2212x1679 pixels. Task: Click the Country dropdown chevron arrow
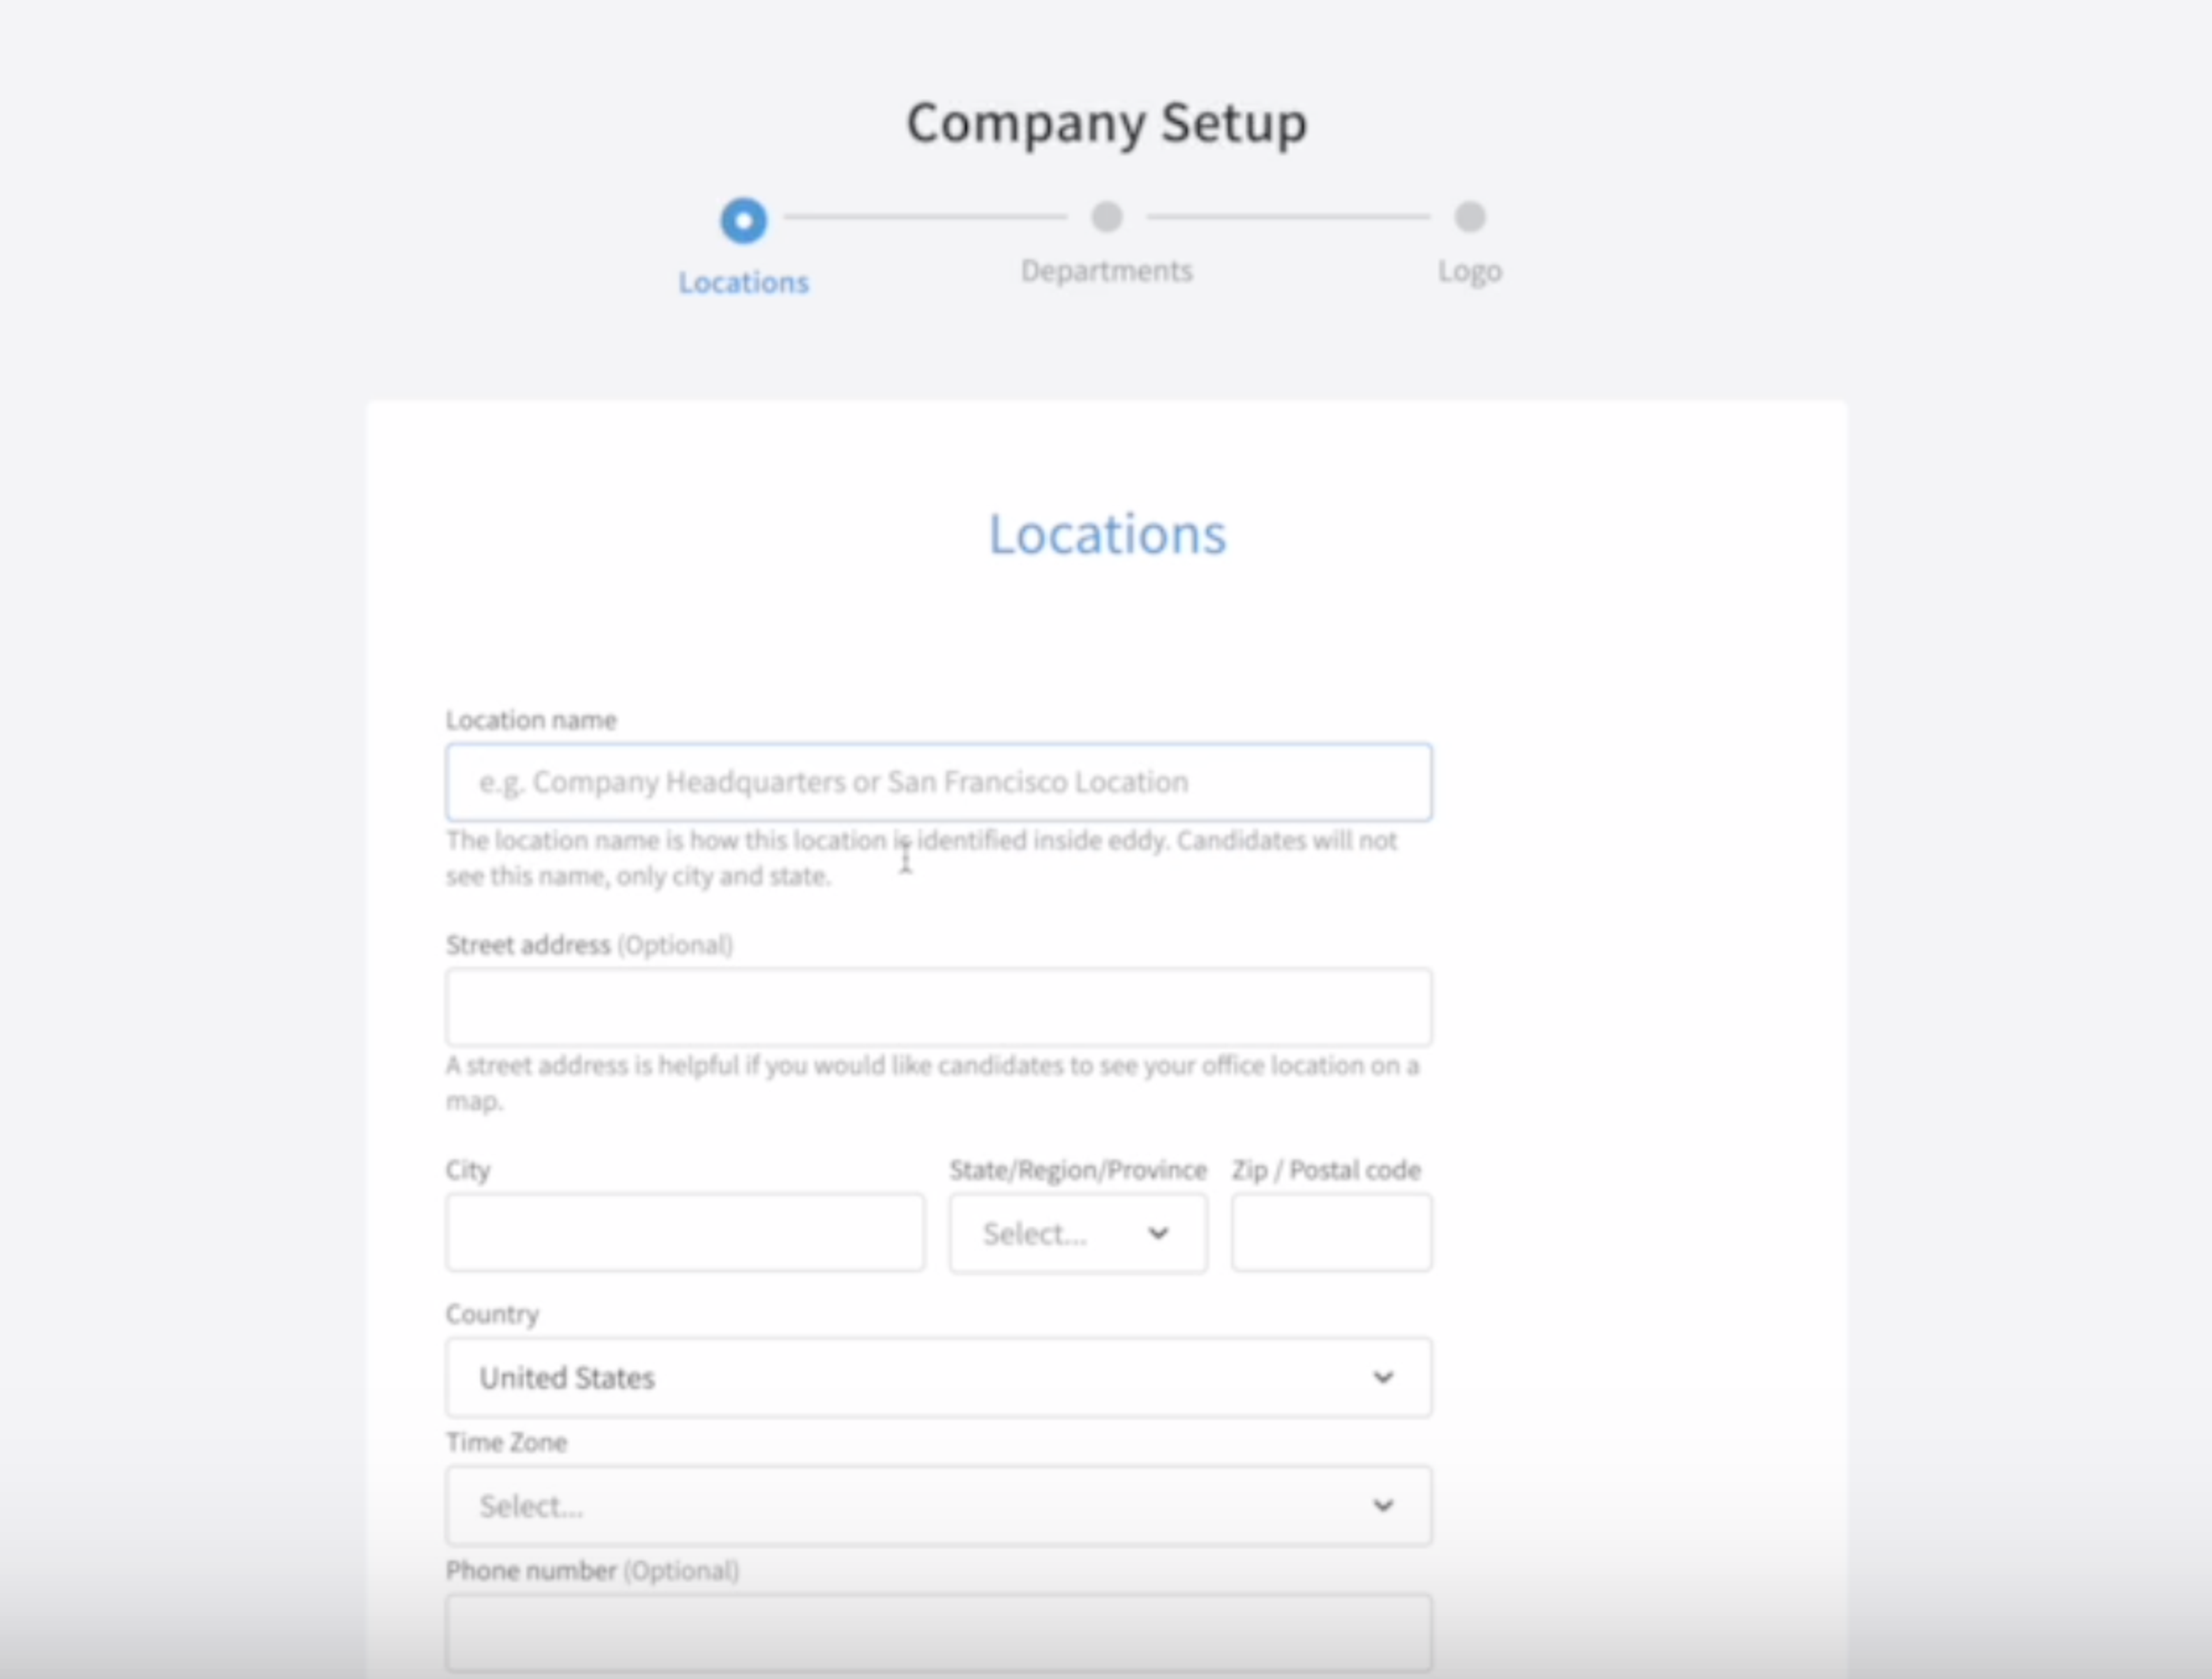pyautogui.click(x=1383, y=1377)
